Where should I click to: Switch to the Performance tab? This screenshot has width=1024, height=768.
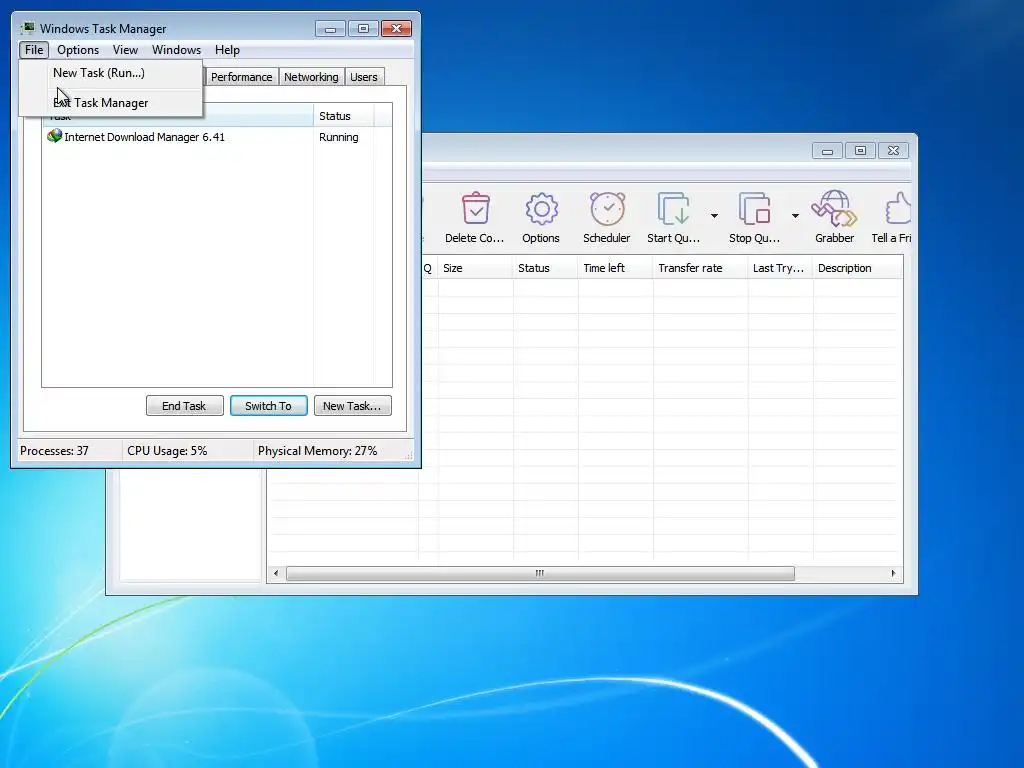(241, 77)
